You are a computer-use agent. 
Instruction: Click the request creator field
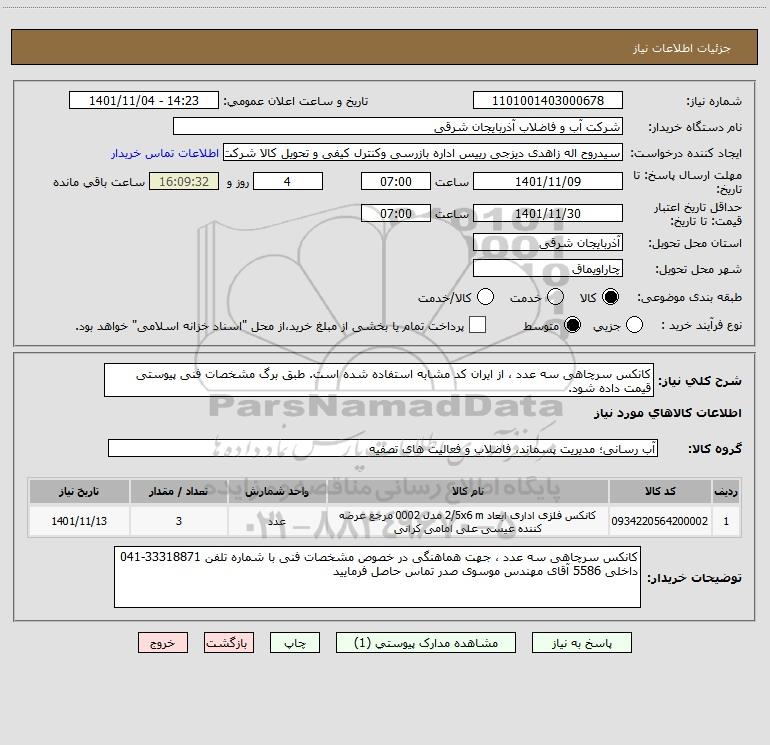(423, 153)
